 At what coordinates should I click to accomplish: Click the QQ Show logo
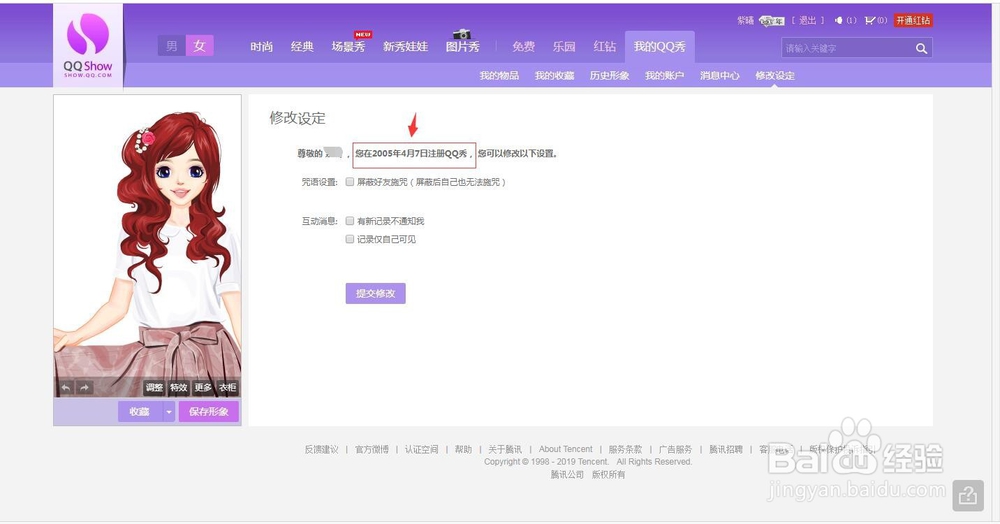[x=88, y=45]
